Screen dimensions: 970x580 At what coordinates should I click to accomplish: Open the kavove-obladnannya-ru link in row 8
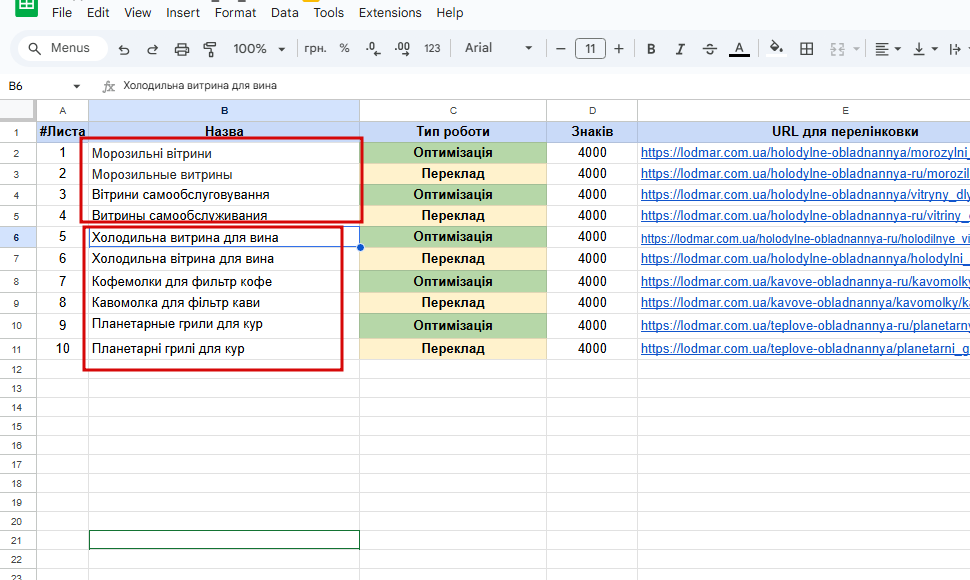(x=805, y=282)
